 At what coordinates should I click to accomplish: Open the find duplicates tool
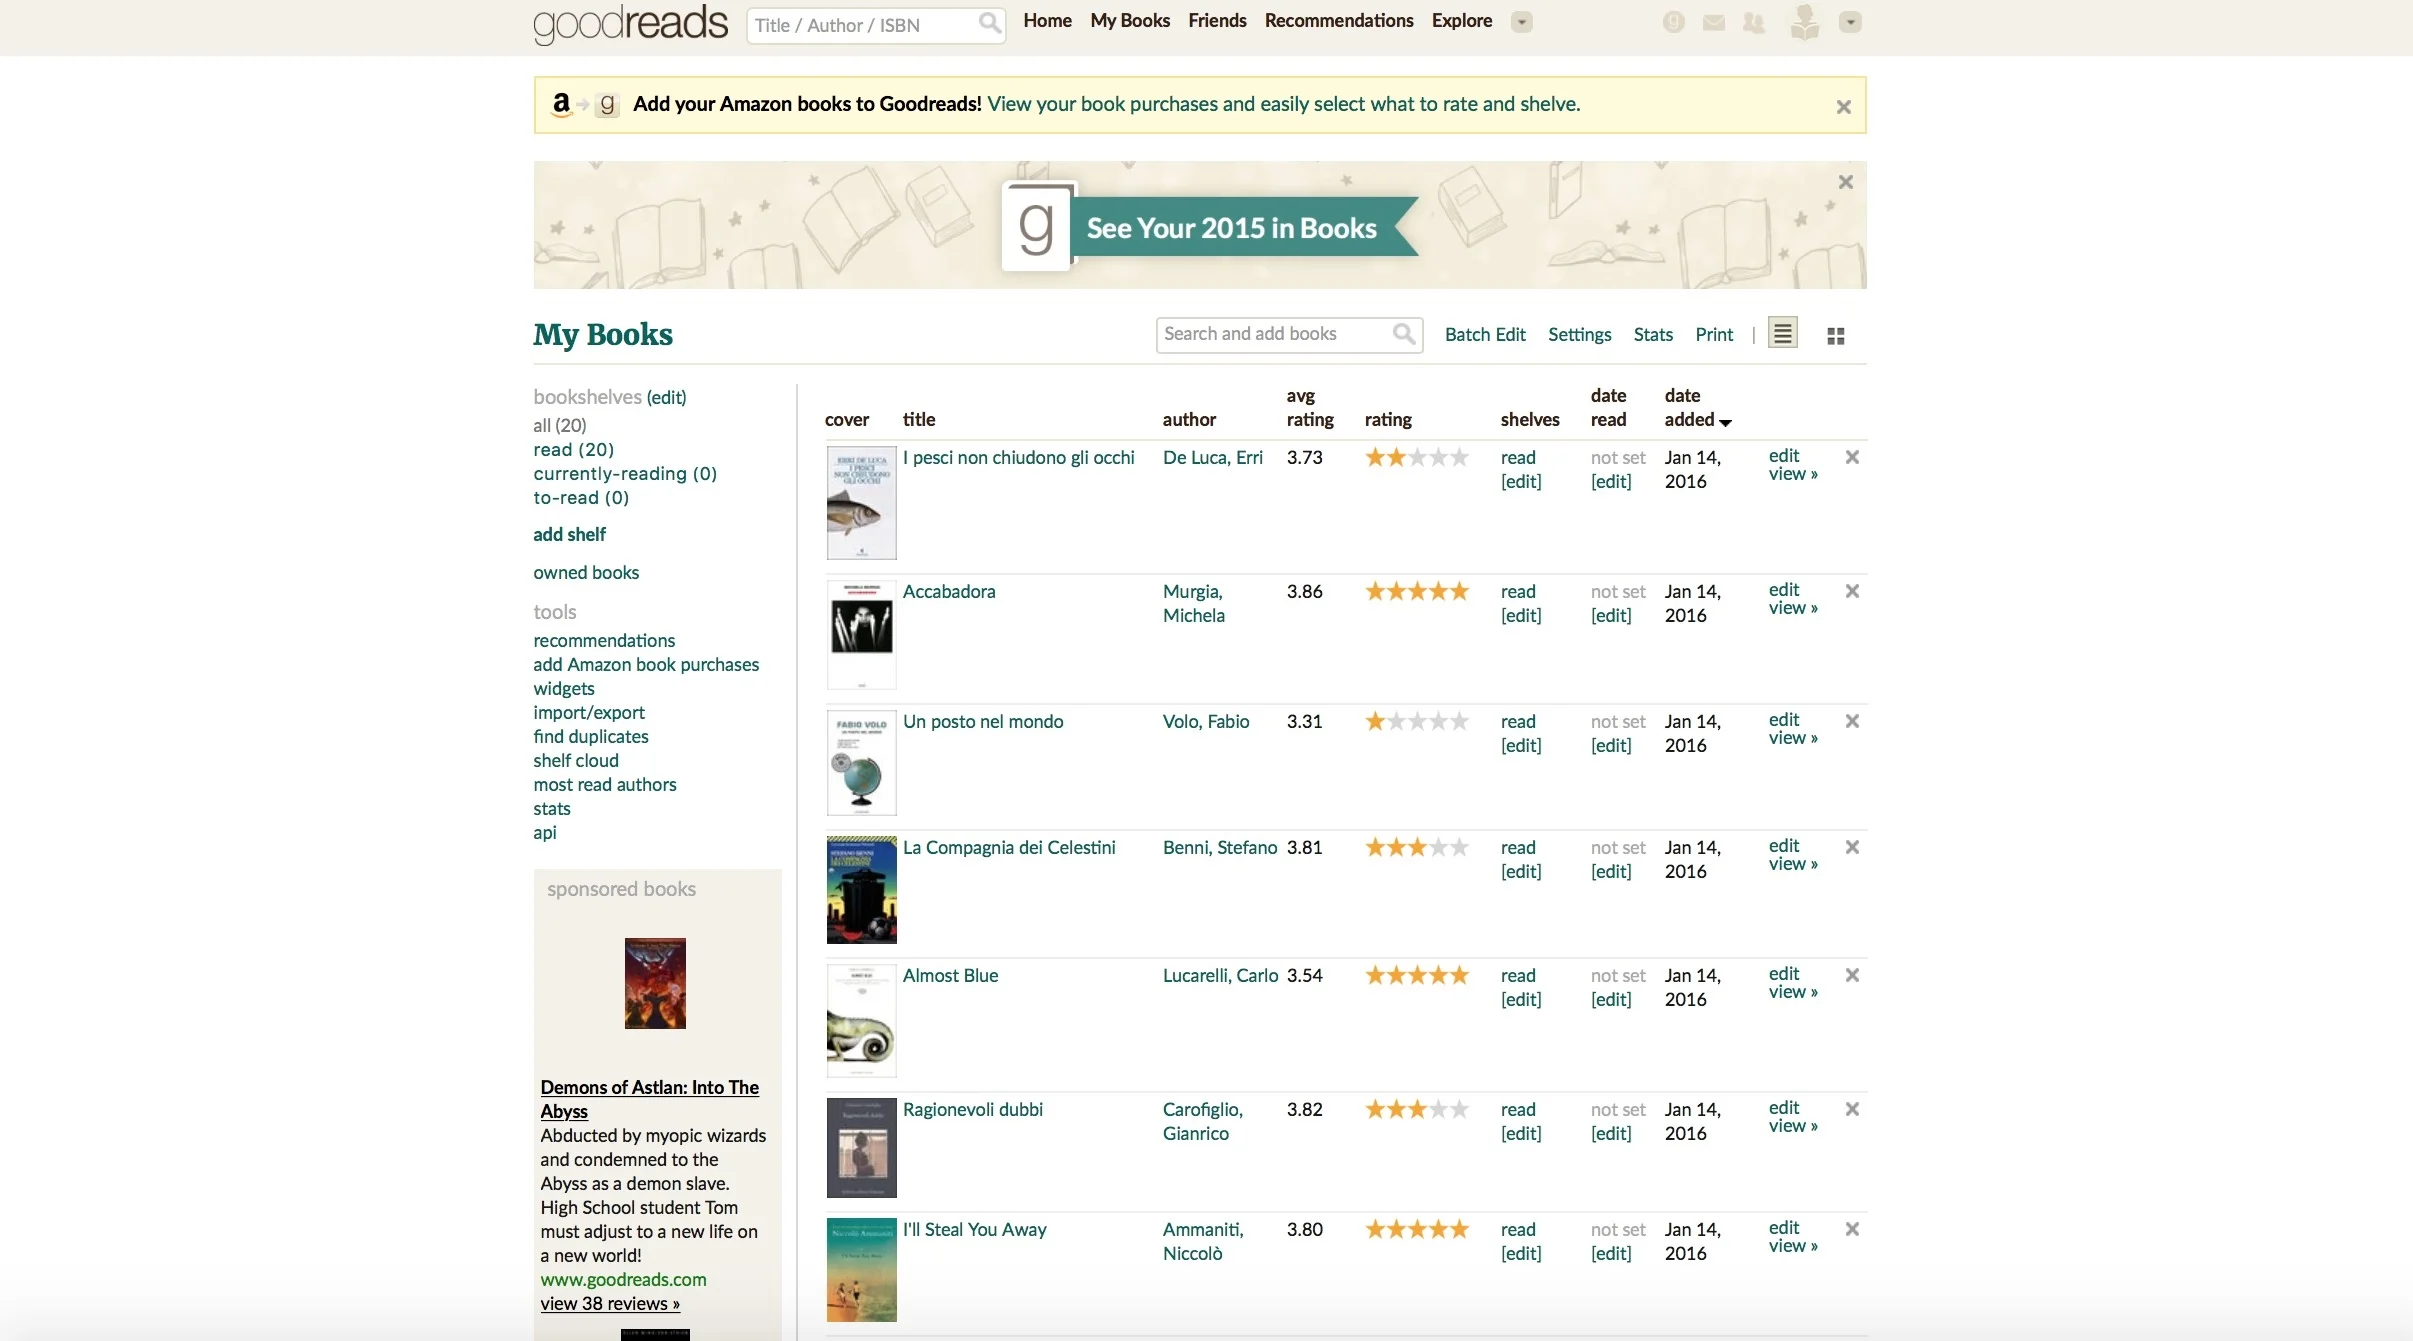pos(591,737)
